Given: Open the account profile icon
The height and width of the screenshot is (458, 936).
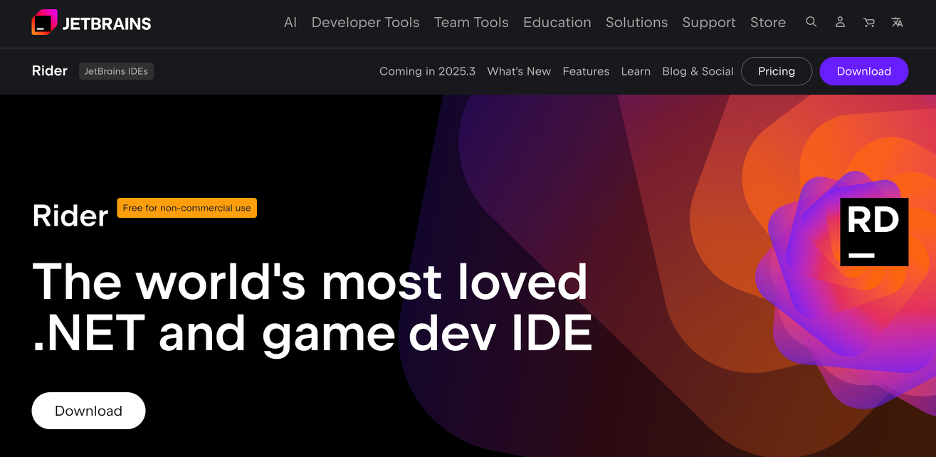Looking at the screenshot, I should [840, 22].
